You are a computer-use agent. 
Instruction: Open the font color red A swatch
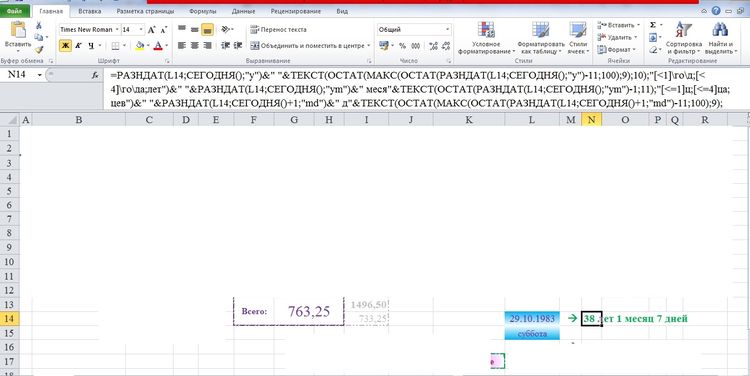(158, 46)
